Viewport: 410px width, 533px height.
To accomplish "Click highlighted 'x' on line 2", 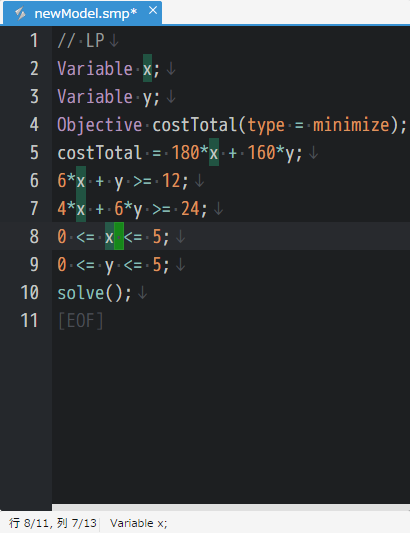I will click(147, 69).
